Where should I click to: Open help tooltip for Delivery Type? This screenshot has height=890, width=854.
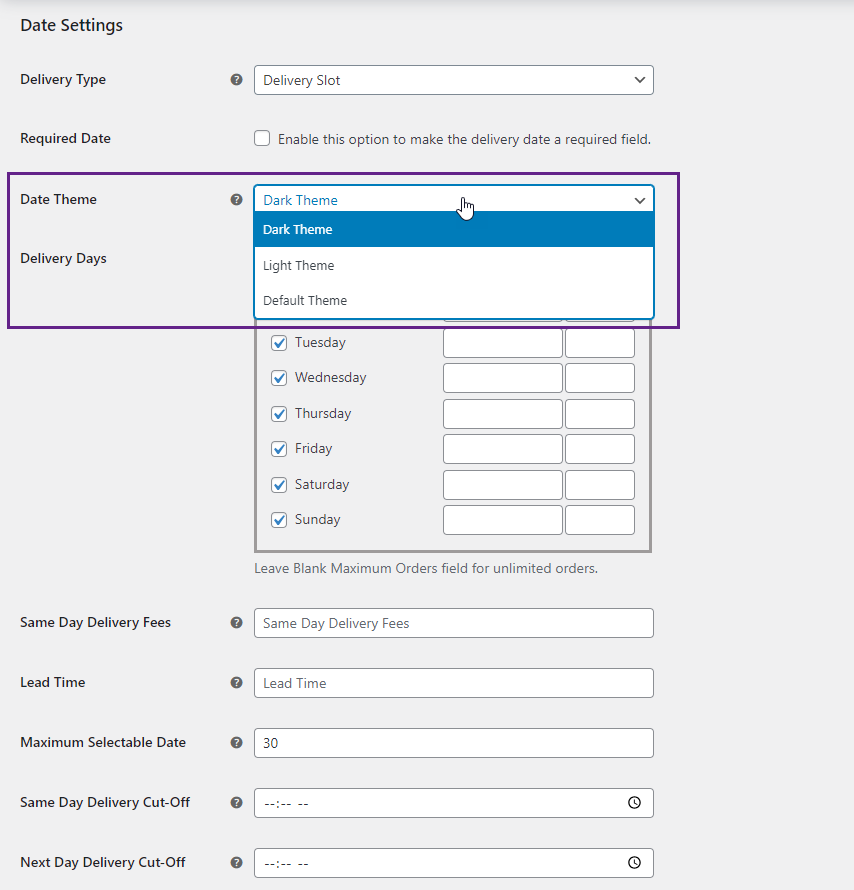[237, 79]
